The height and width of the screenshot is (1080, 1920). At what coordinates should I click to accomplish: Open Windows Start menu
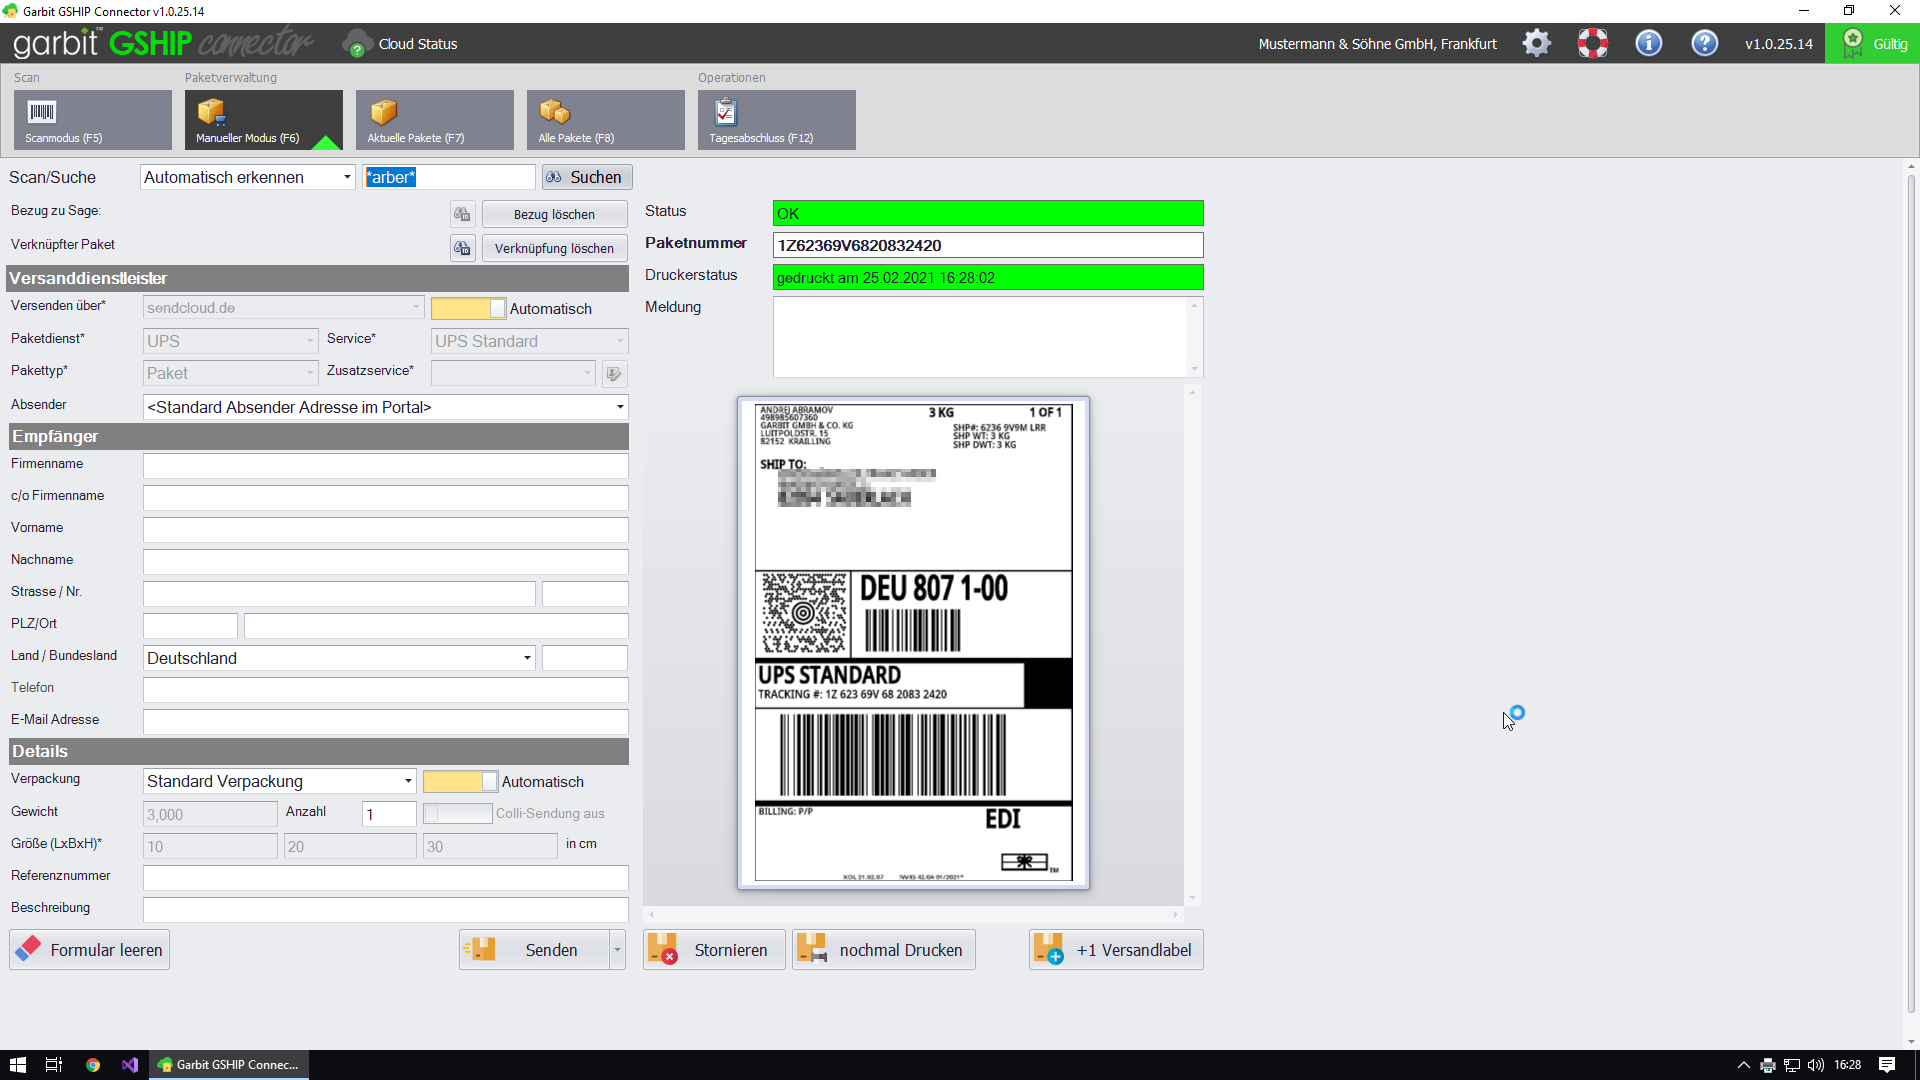pos(17,1065)
